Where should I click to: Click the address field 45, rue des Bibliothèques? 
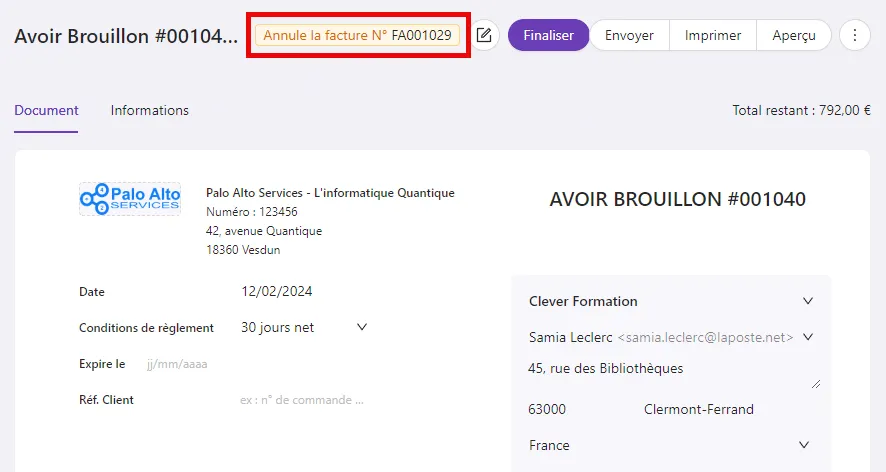point(672,374)
